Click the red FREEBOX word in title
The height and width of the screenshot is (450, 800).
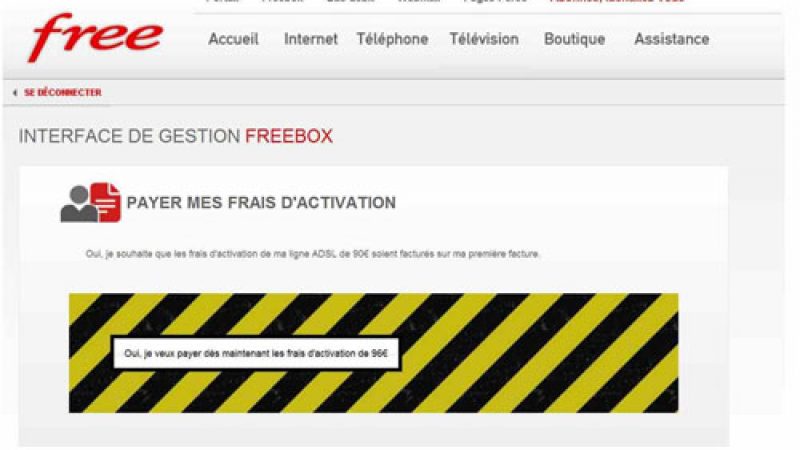tap(289, 136)
